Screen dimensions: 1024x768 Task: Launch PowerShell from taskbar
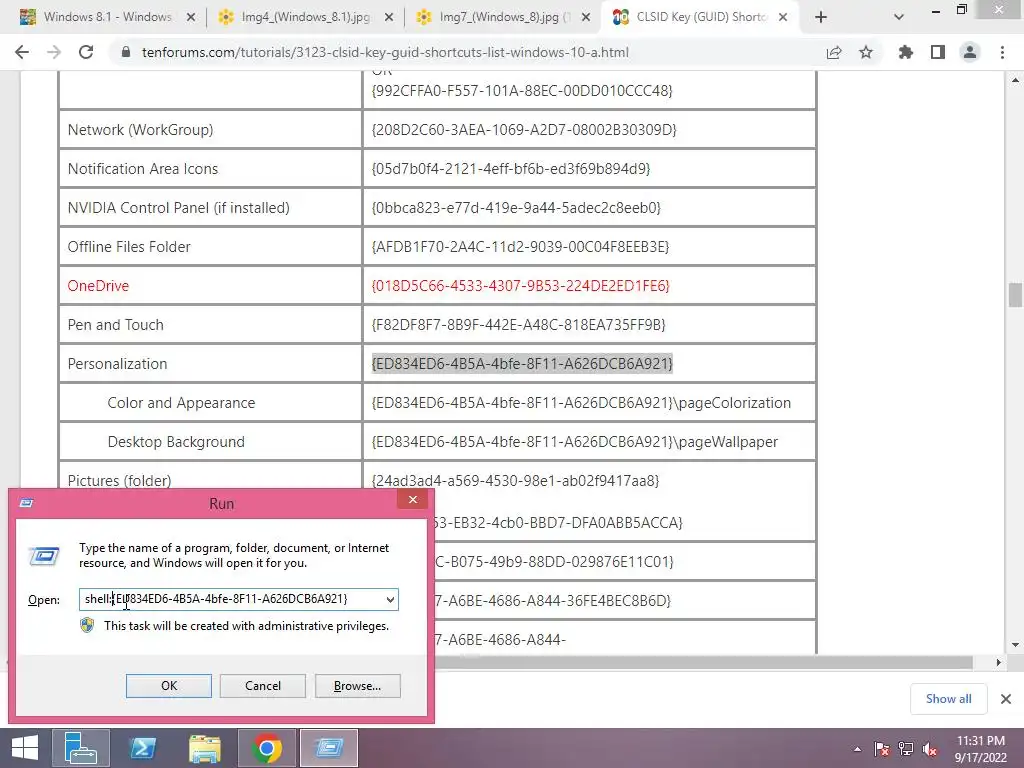[x=143, y=748]
